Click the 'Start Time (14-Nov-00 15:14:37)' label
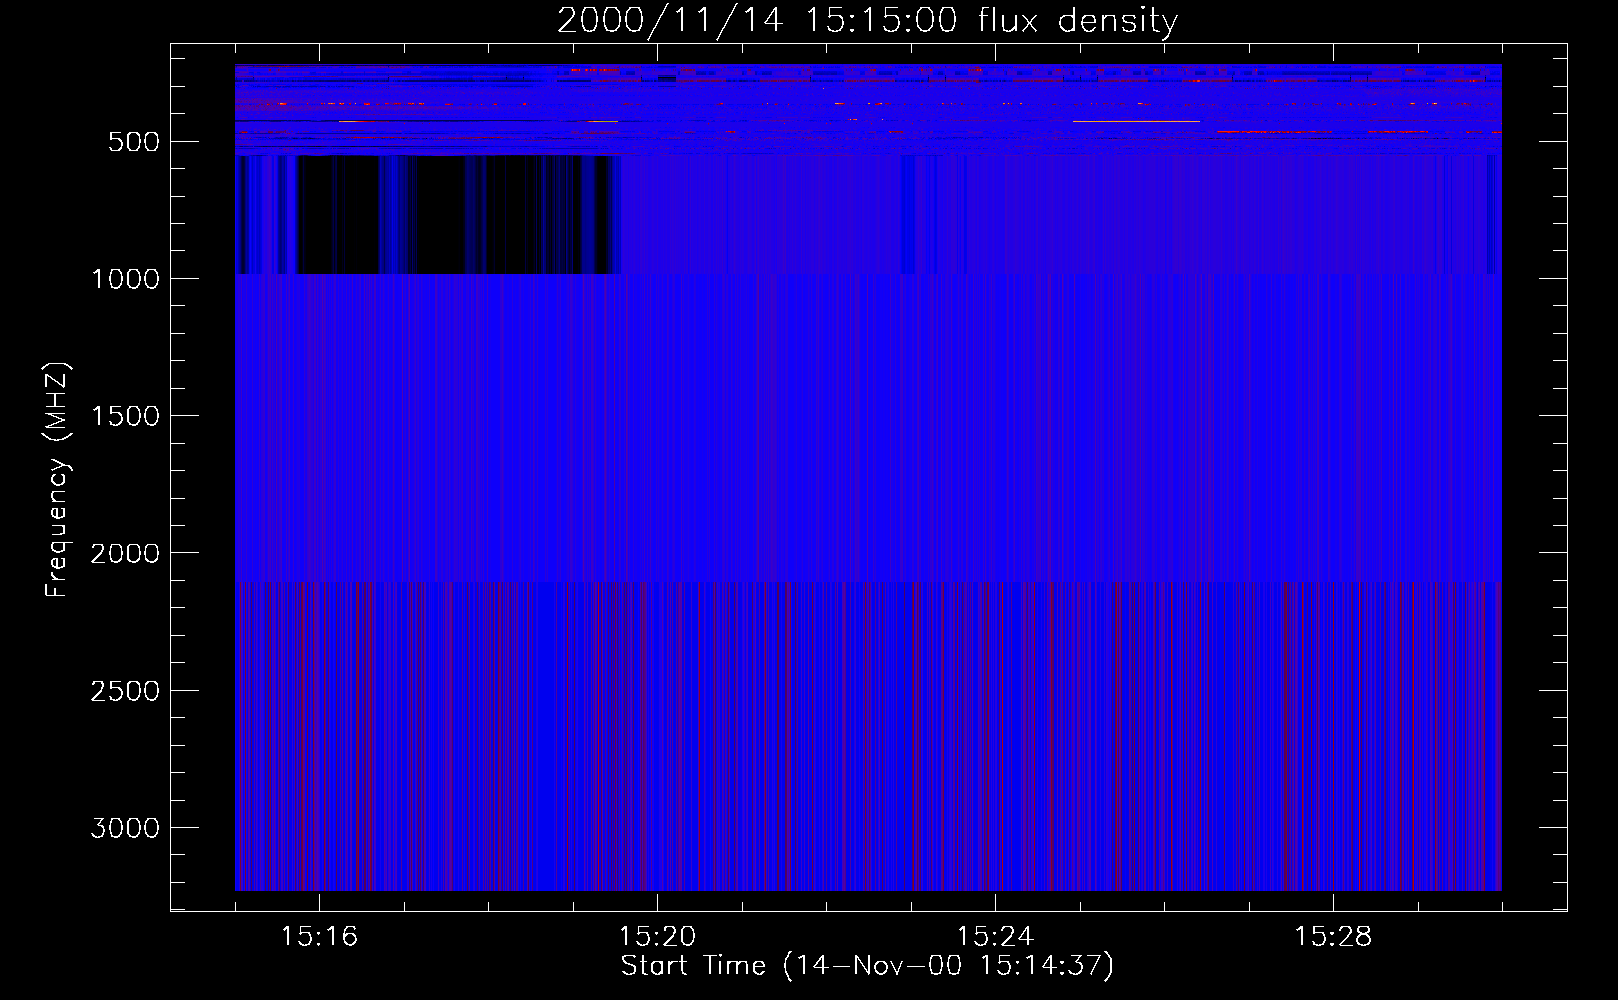 (867, 966)
